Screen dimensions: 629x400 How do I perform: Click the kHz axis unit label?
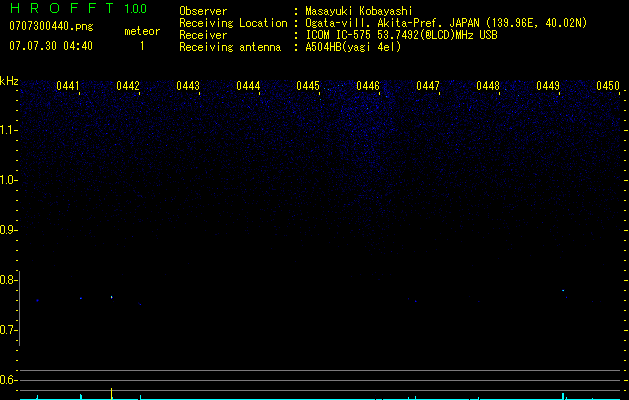point(9,81)
